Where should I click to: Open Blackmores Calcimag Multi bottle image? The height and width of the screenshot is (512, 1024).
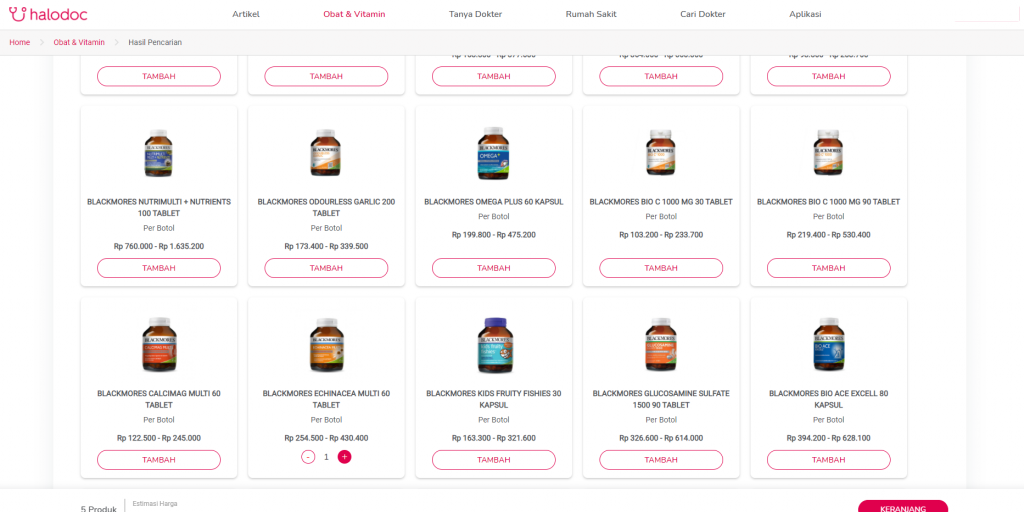click(159, 345)
